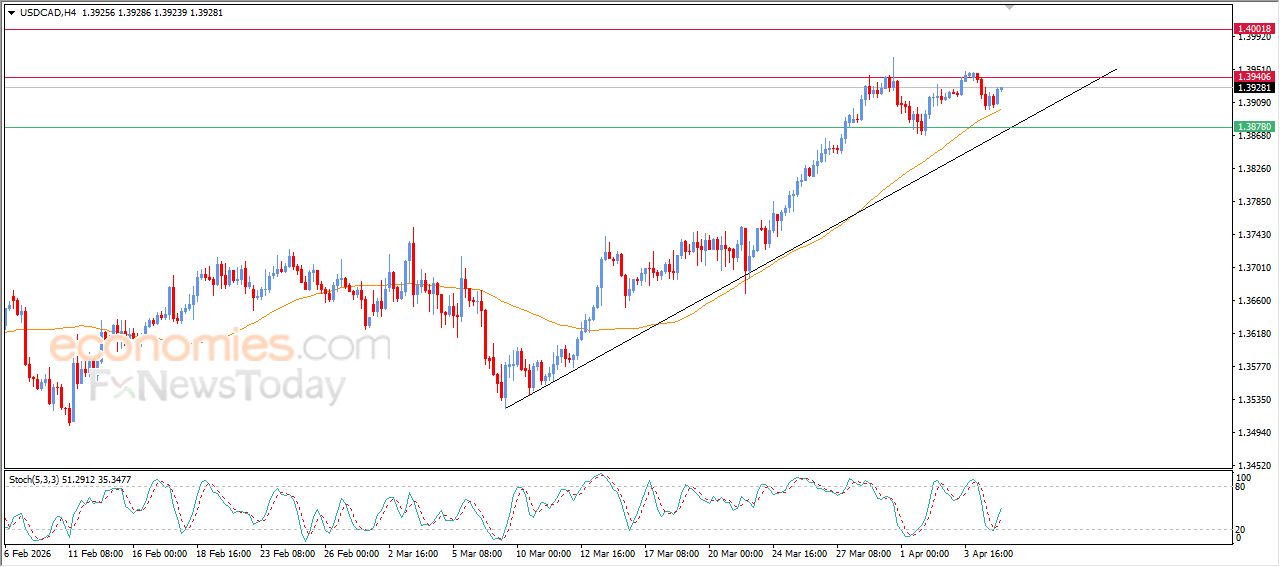Click the 1.36180 price axis label
Image resolution: width=1280 pixels, height=567 pixels.
(1253, 334)
